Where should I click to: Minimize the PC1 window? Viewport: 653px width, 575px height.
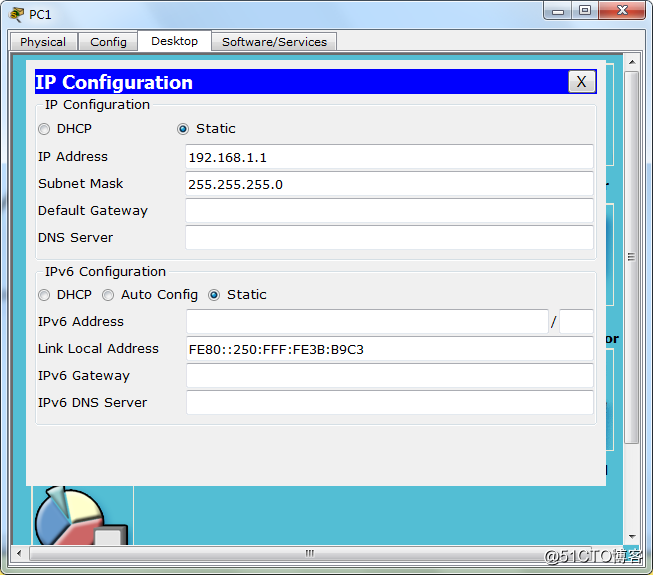(x=558, y=10)
